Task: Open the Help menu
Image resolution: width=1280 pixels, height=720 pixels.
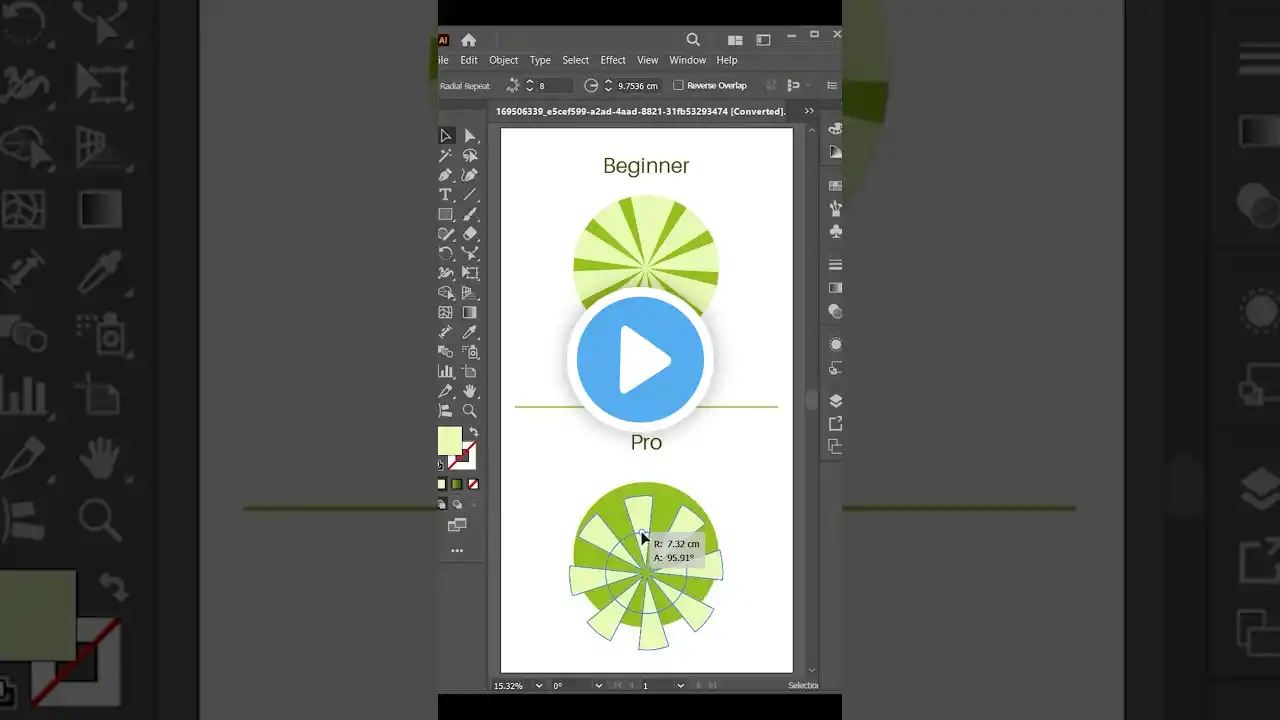Action: click(727, 60)
